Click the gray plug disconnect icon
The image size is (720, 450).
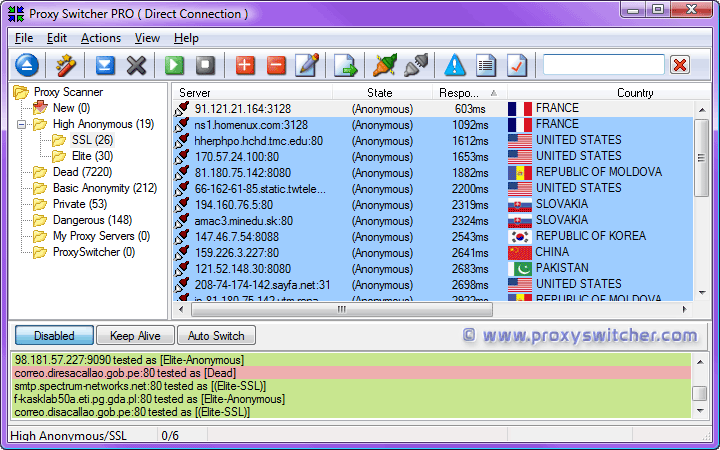tap(416, 66)
